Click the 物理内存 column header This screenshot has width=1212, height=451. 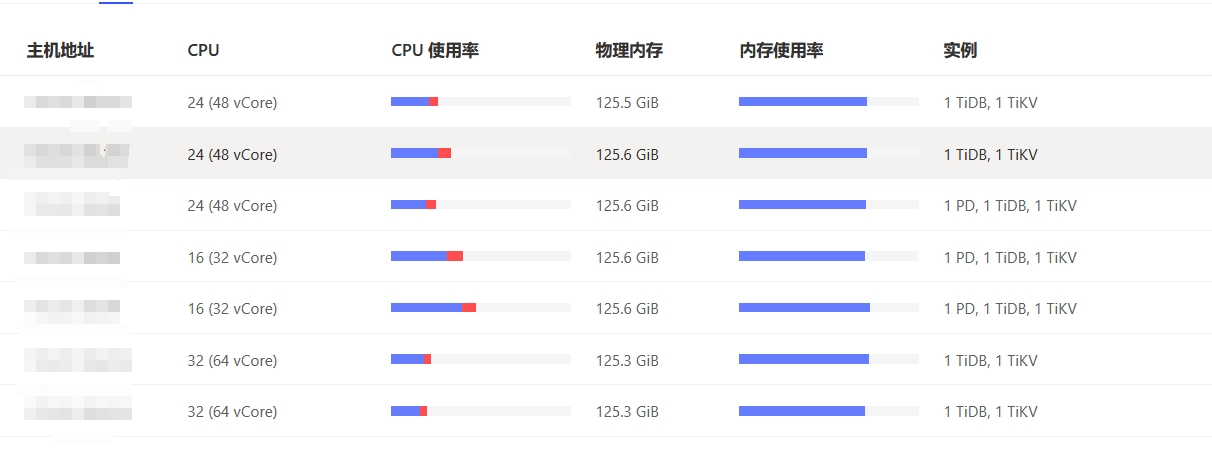(x=629, y=50)
